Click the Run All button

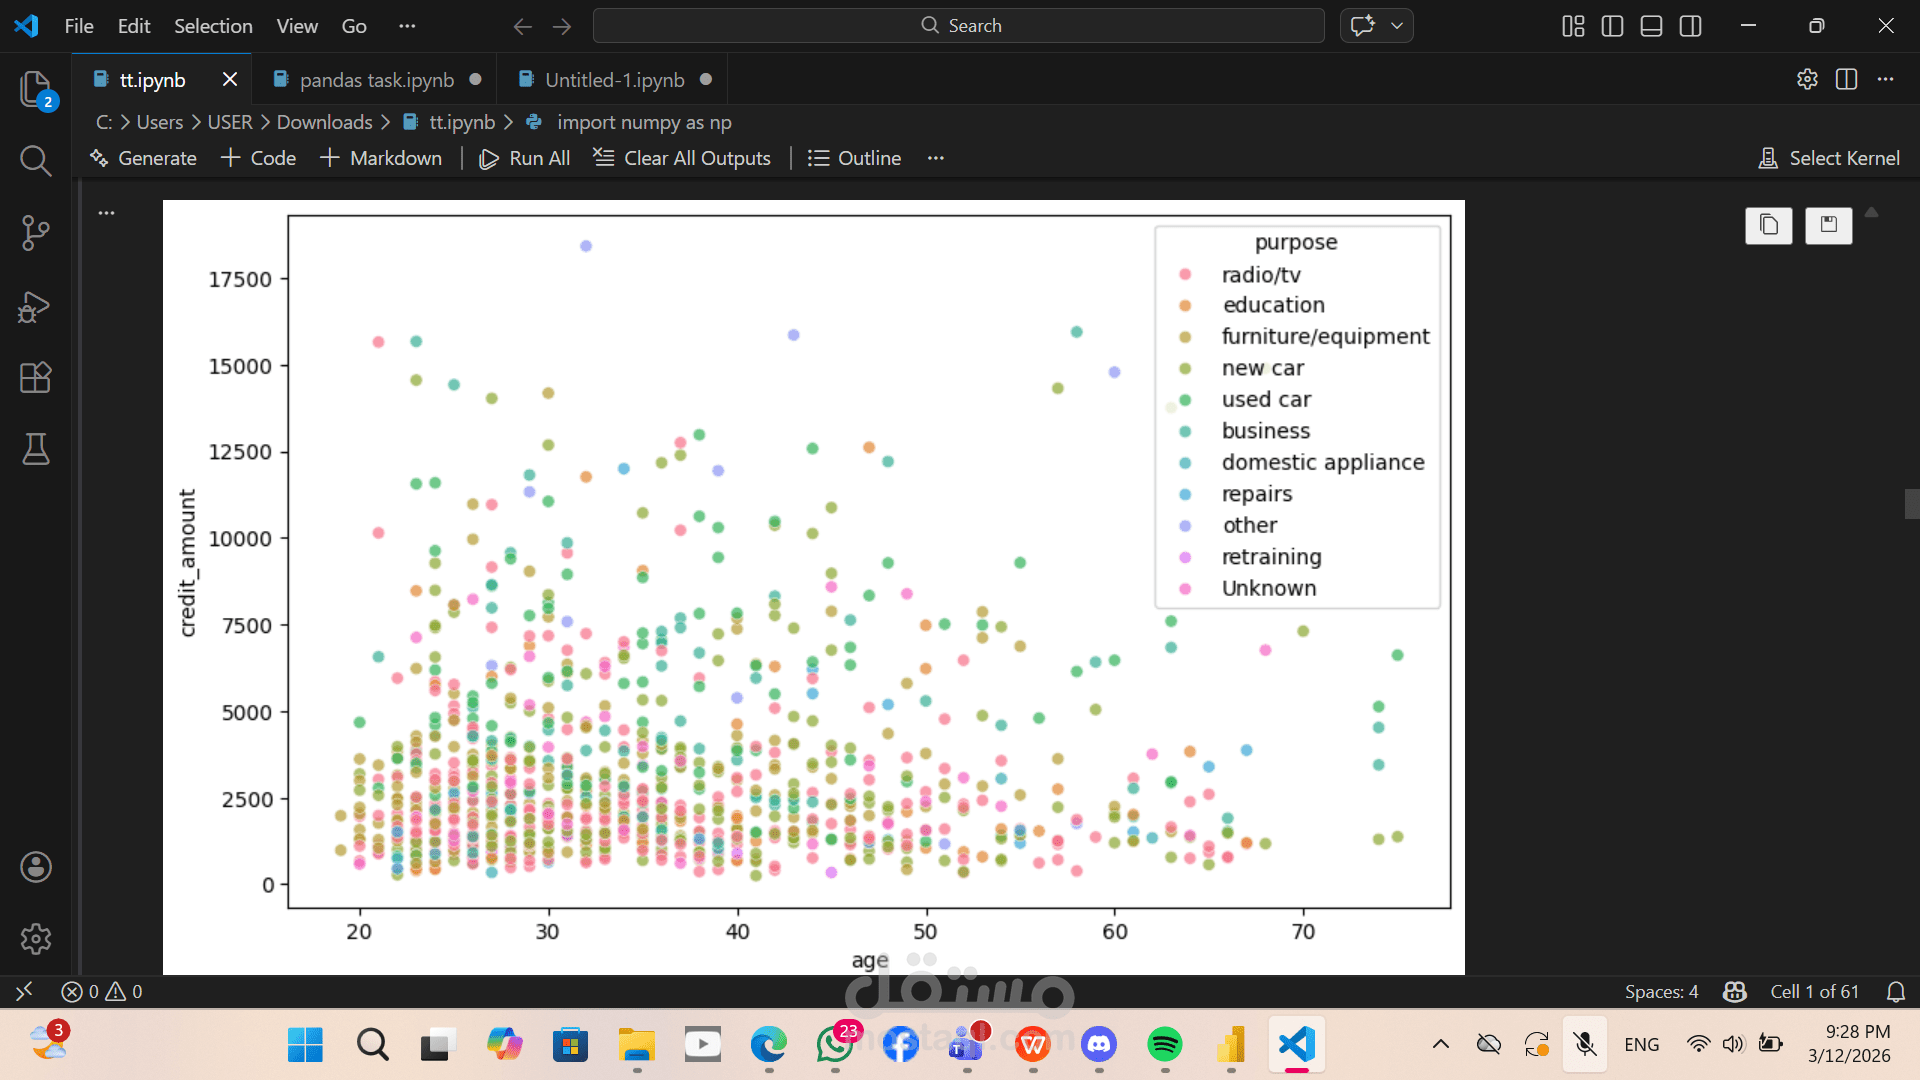[x=525, y=158]
